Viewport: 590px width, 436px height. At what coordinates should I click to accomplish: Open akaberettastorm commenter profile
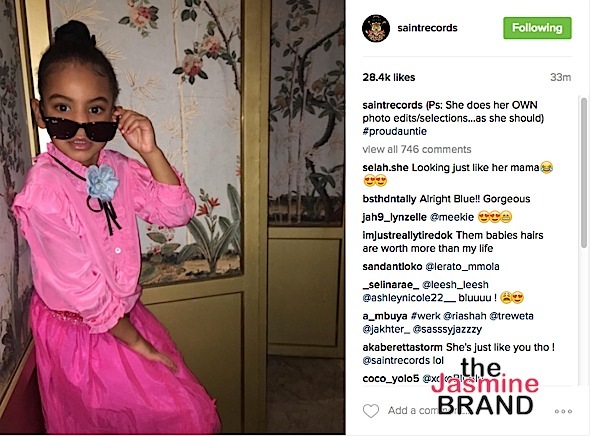[x=403, y=347]
